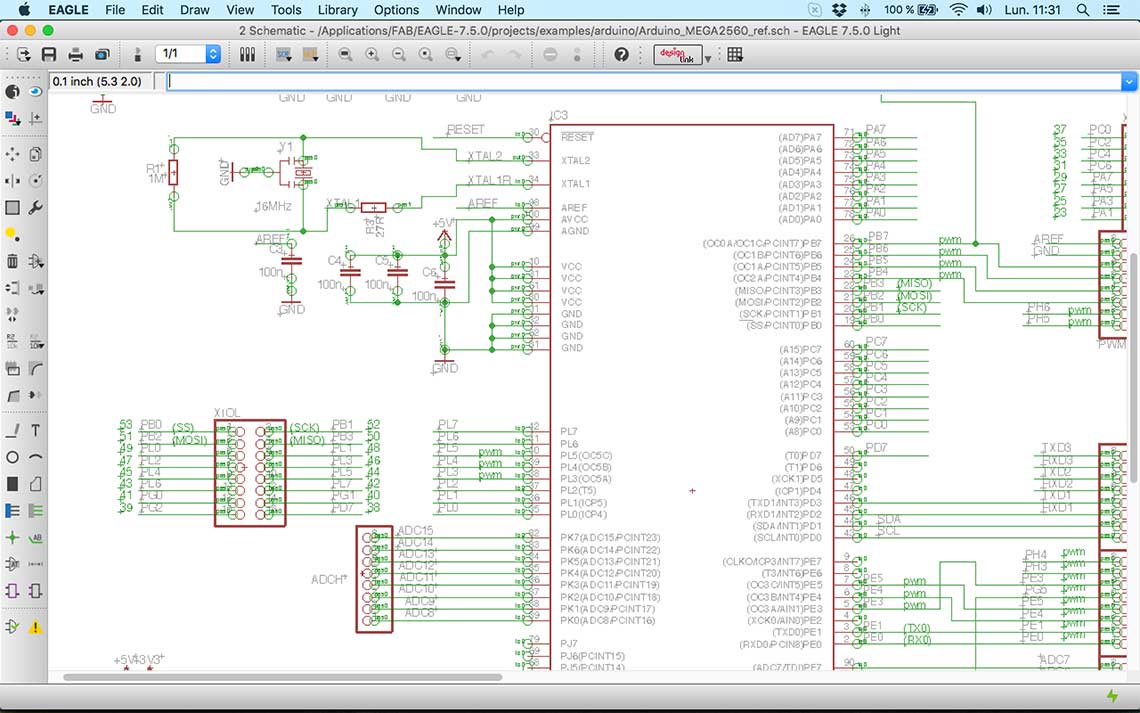Viewport: 1140px width, 713px height.
Task: Open the sheet selector 1/1 dropdown
Action: click(x=188, y=54)
